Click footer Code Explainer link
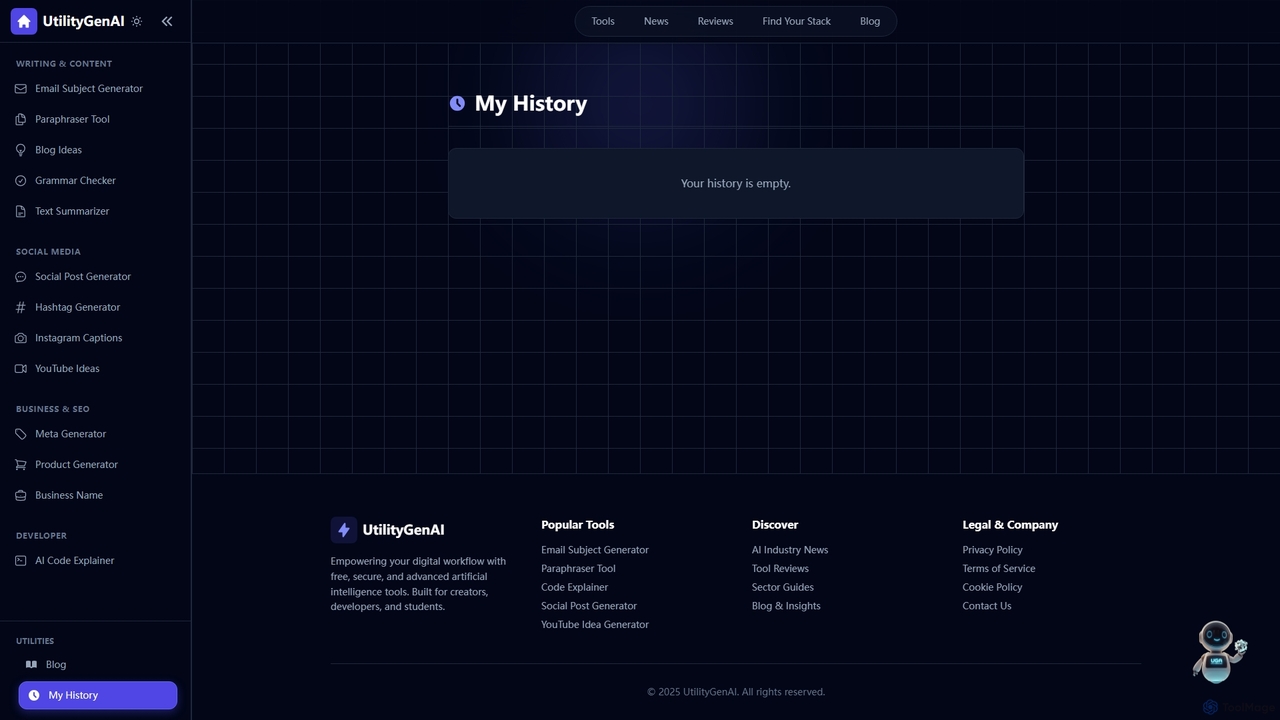The height and width of the screenshot is (720, 1280). [x=574, y=587]
